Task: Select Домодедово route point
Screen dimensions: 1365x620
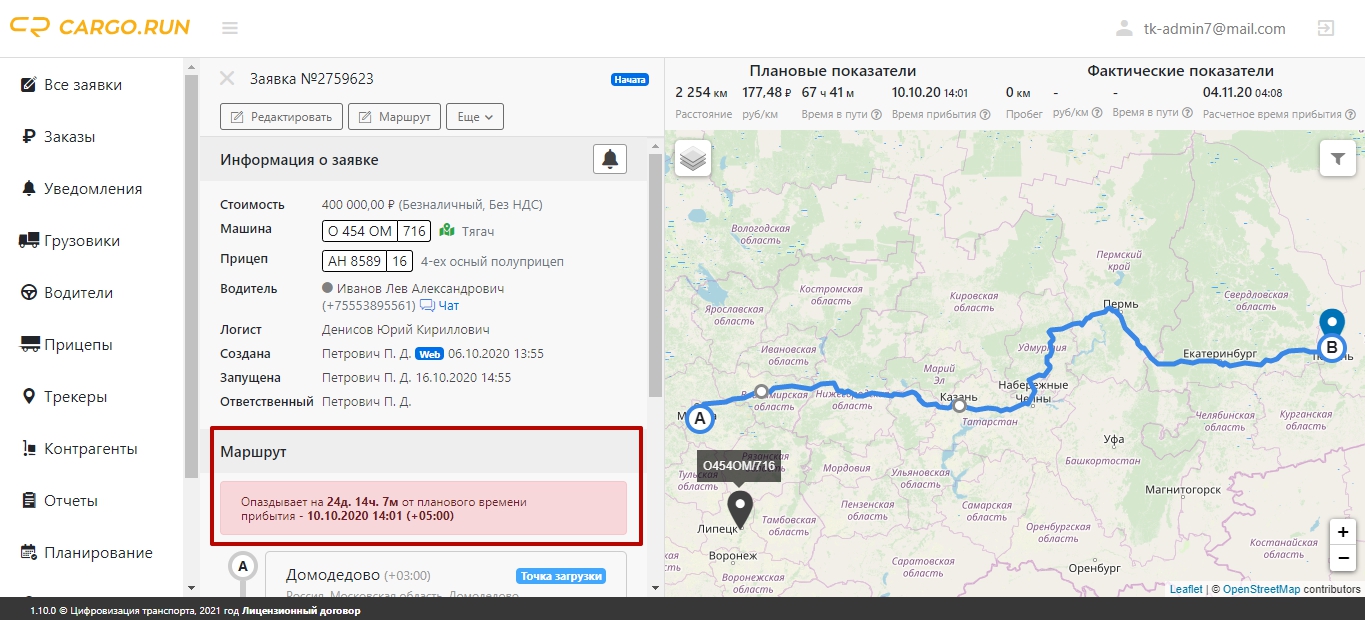Action: (332, 575)
